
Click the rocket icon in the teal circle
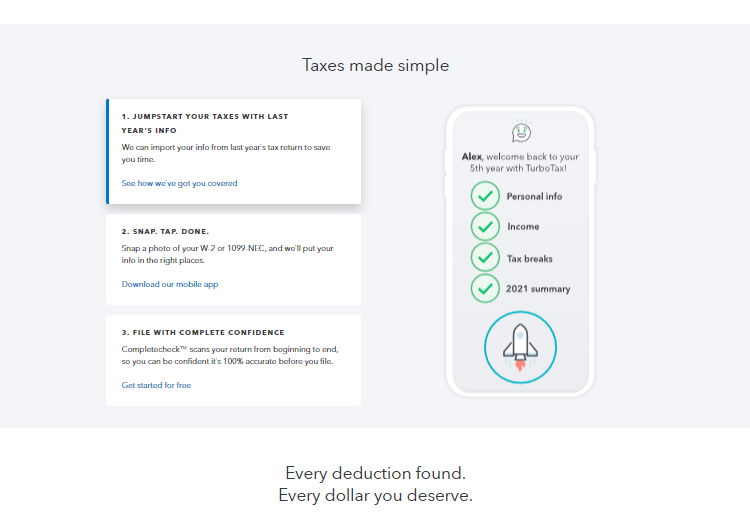(x=520, y=347)
